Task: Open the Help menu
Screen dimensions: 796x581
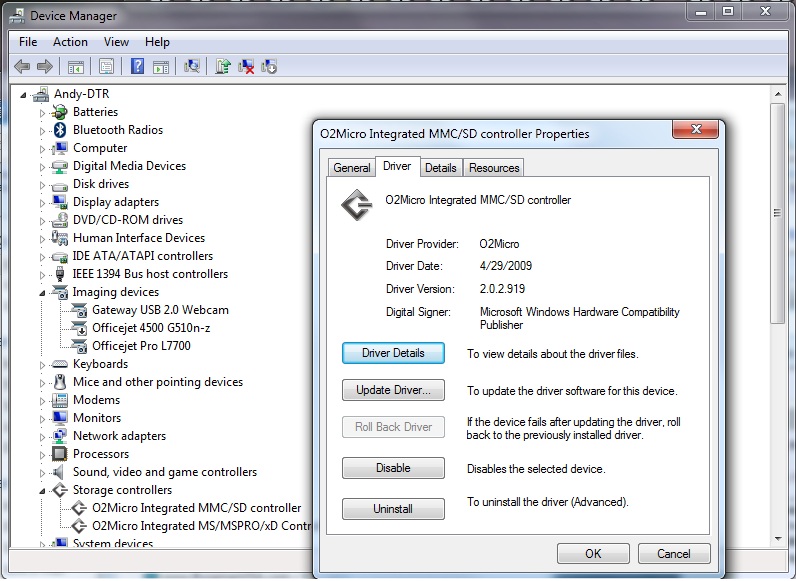Action: (x=157, y=42)
